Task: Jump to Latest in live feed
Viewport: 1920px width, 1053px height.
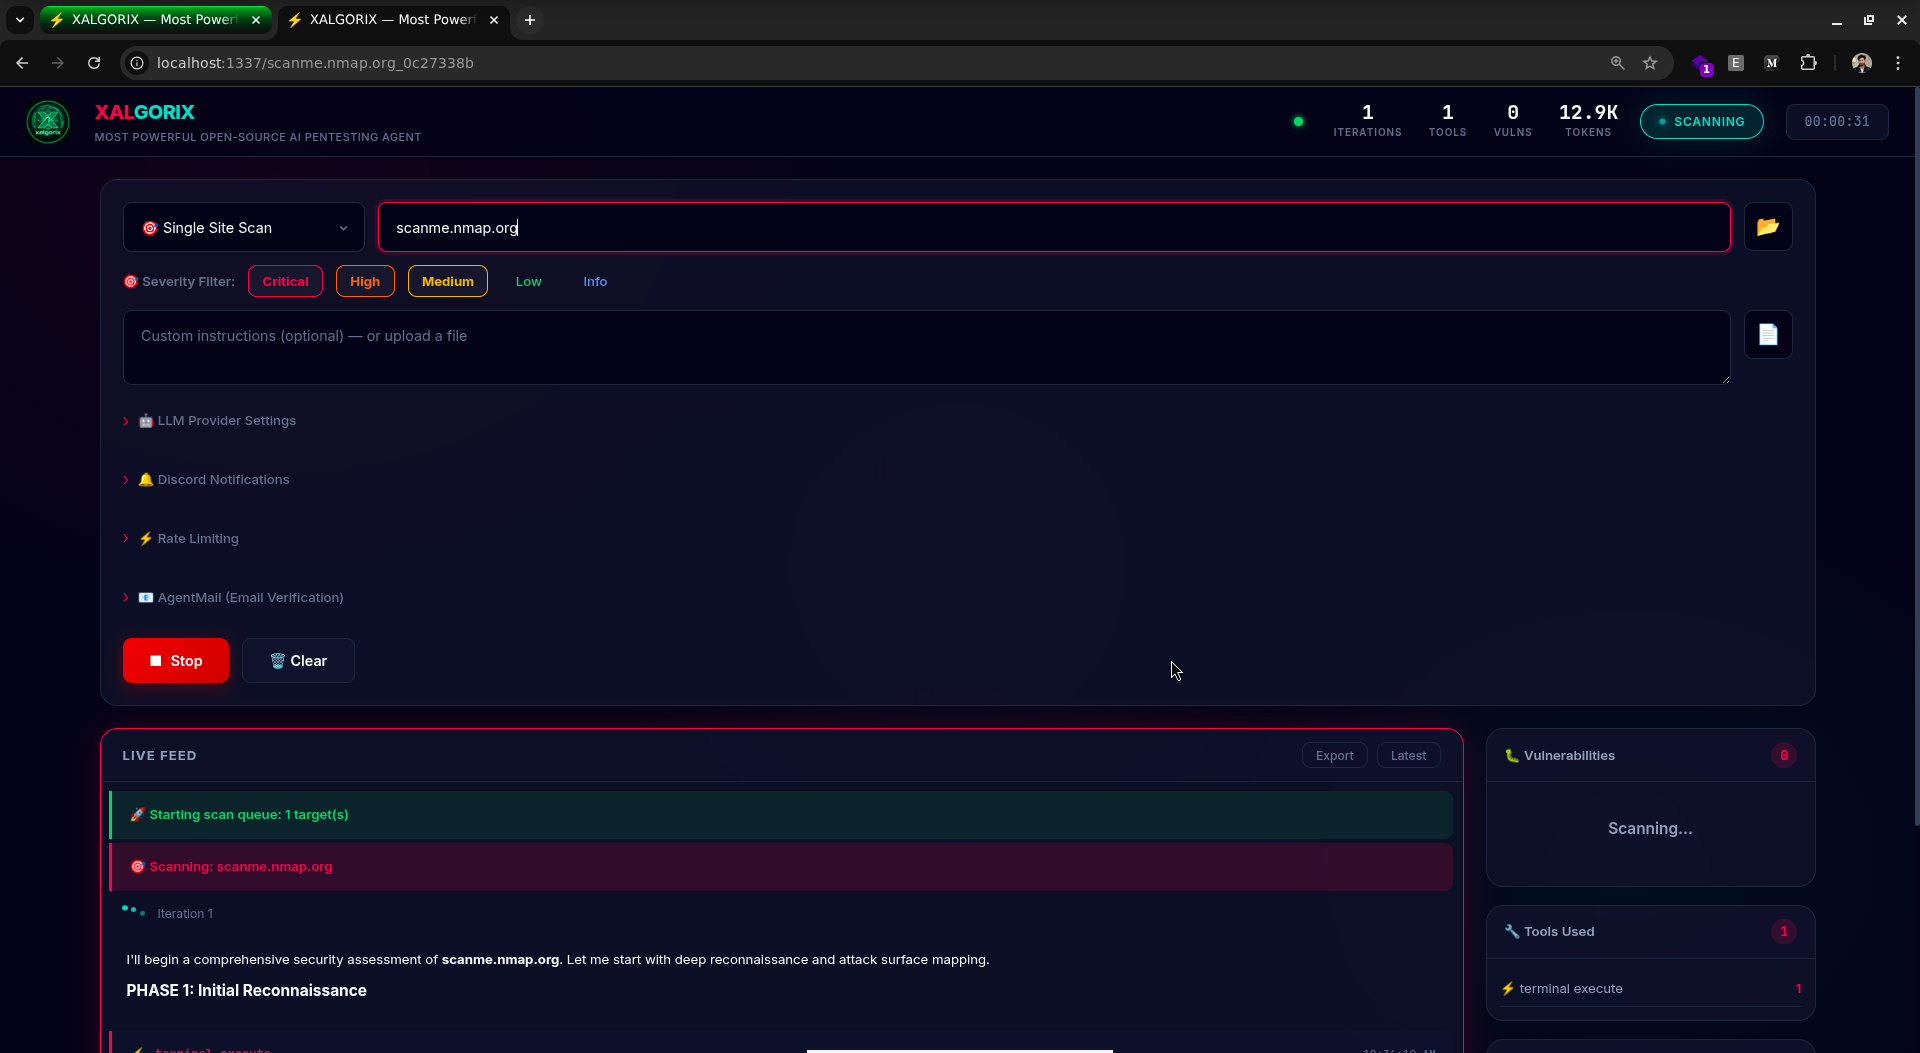Action: tap(1408, 756)
